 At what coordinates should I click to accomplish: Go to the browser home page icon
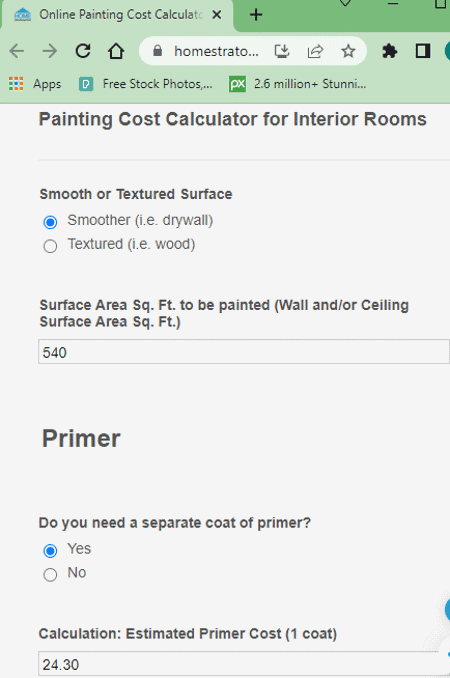(x=116, y=51)
